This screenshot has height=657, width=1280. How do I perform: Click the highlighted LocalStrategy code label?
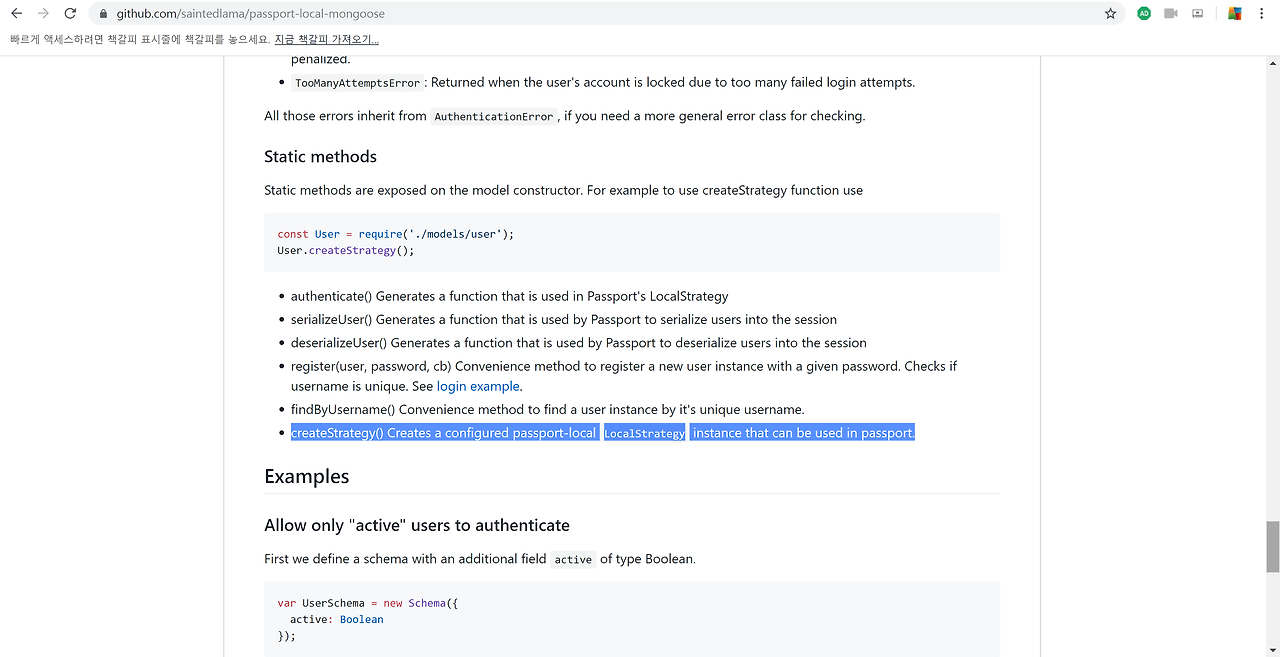coord(644,433)
